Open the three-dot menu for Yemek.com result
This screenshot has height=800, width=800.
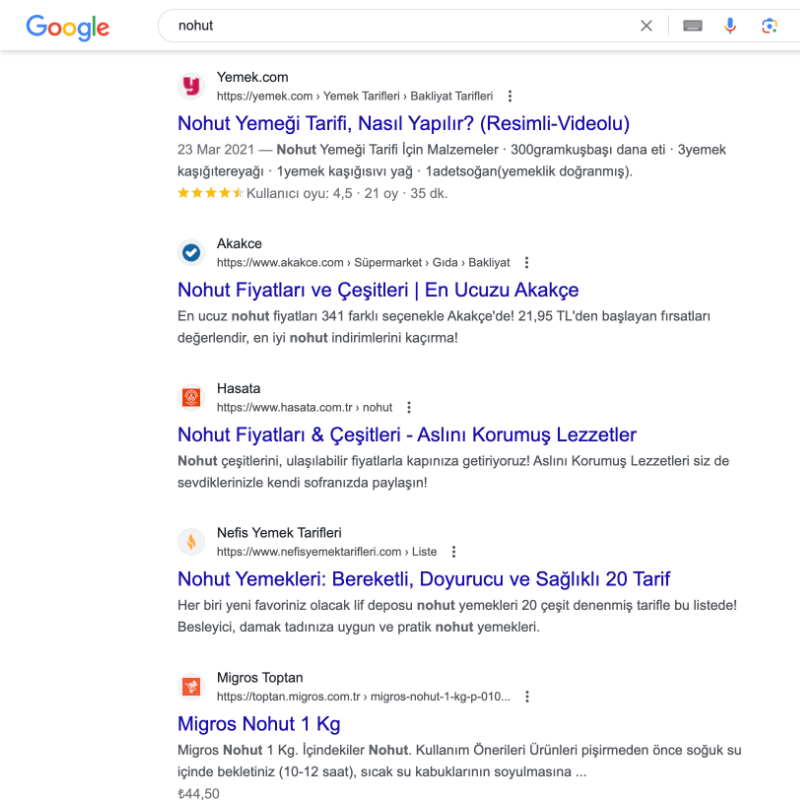click(510, 96)
